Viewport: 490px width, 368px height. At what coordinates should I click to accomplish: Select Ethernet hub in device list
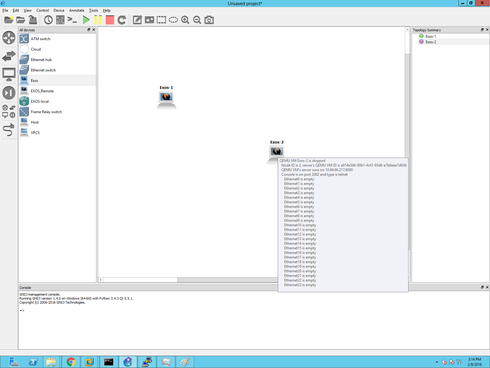tap(57, 60)
